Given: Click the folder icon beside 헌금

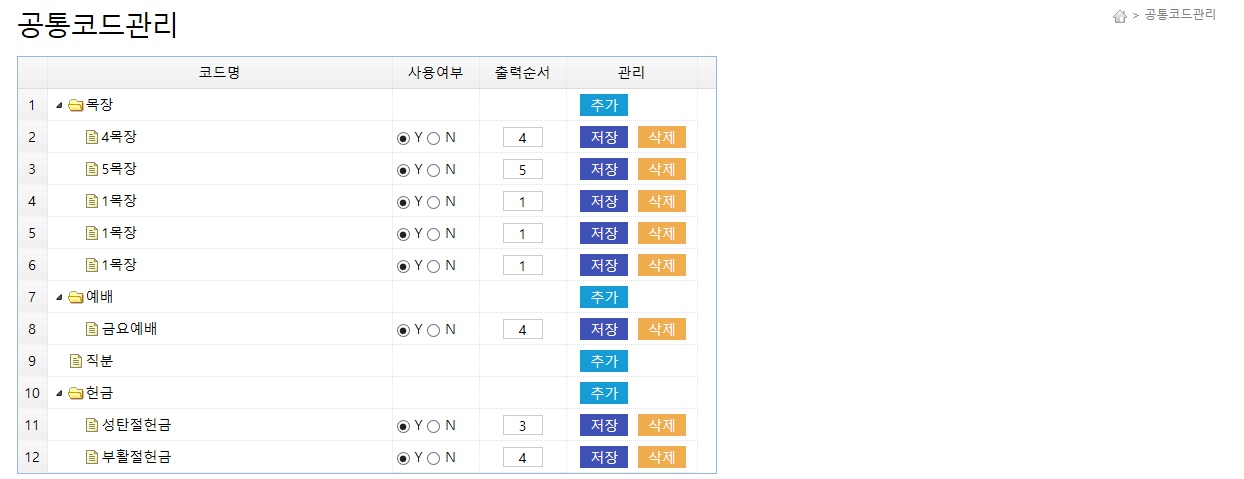Looking at the screenshot, I should point(75,394).
